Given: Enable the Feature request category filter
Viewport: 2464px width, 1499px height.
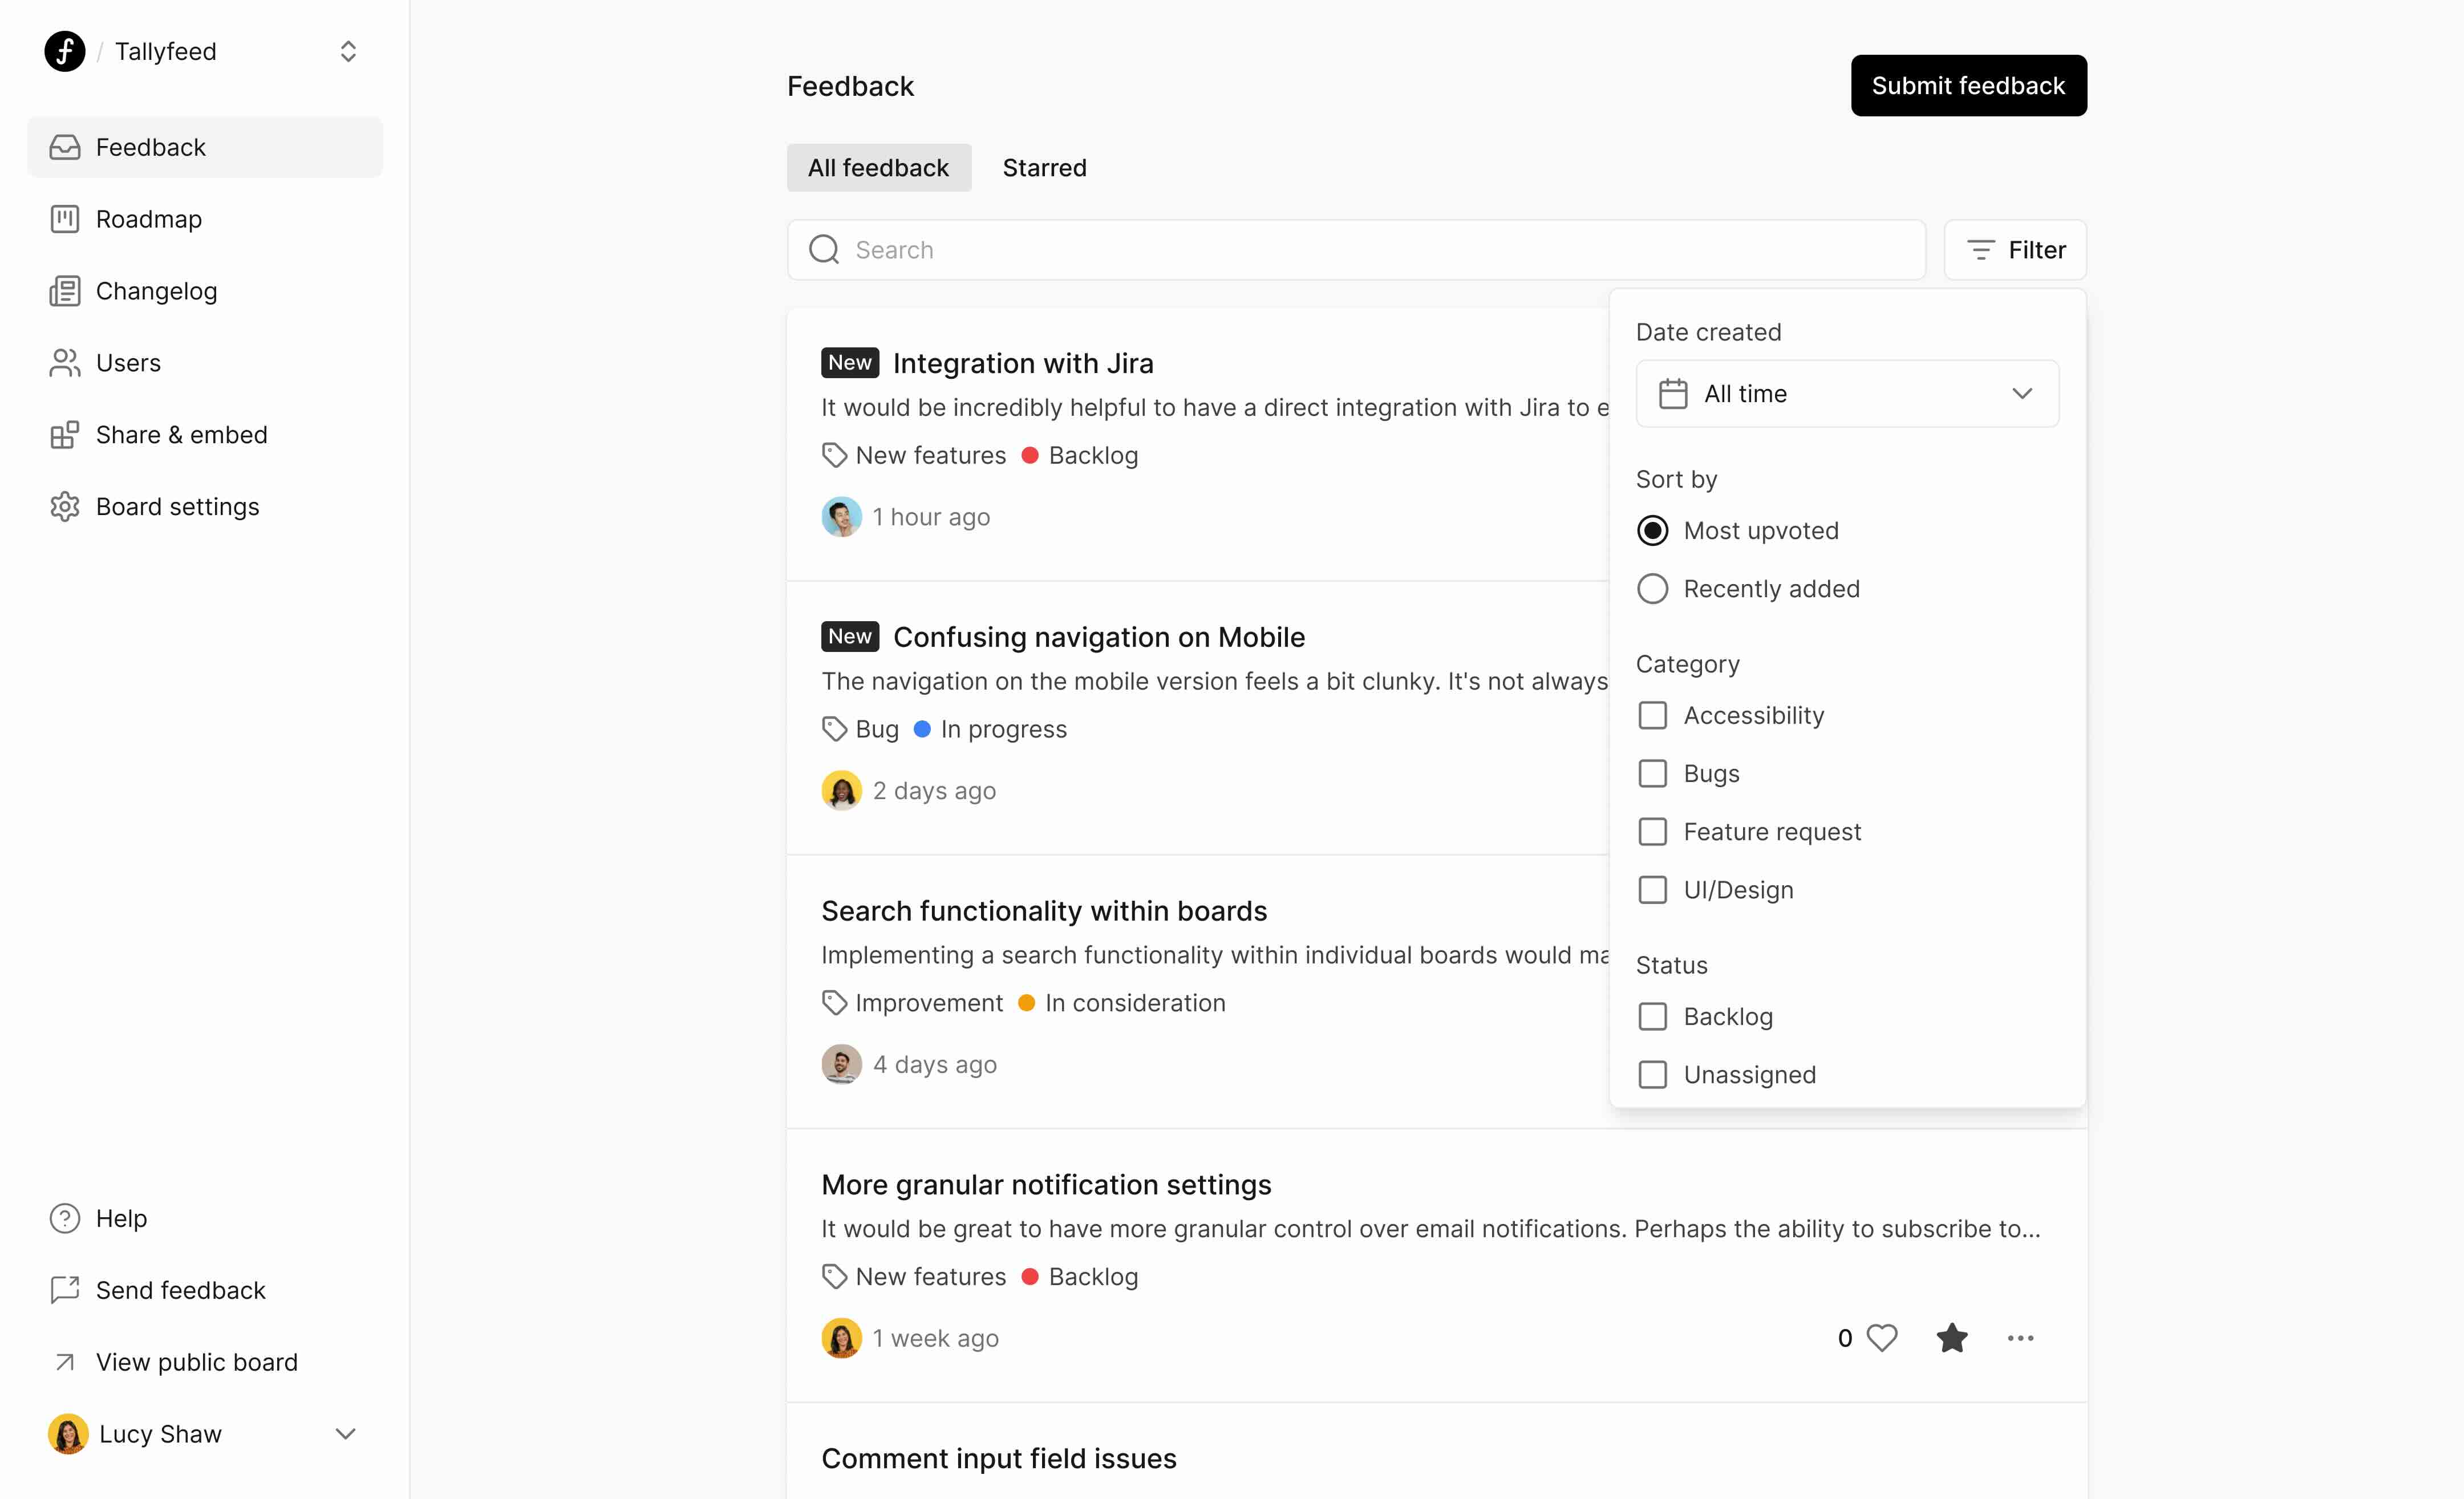Looking at the screenshot, I should coord(1653,832).
